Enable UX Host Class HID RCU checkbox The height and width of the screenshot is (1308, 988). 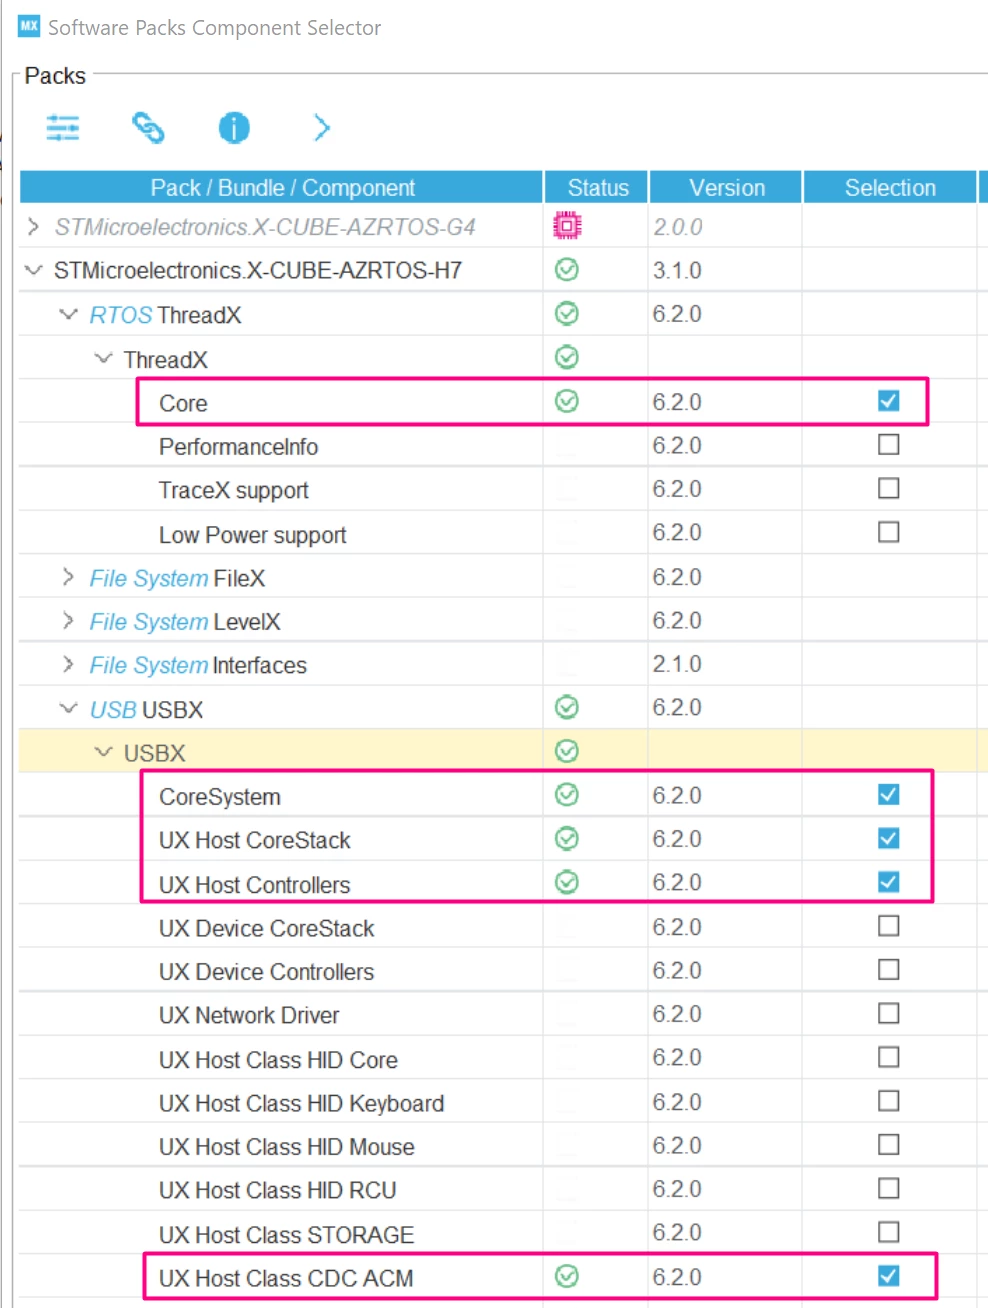point(888,1189)
